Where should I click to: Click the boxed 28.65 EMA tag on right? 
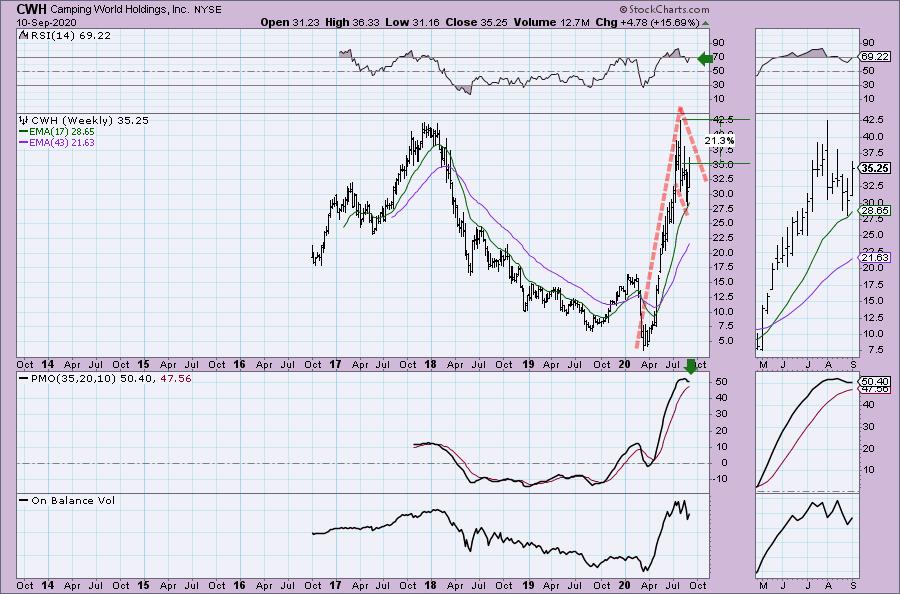(x=875, y=211)
